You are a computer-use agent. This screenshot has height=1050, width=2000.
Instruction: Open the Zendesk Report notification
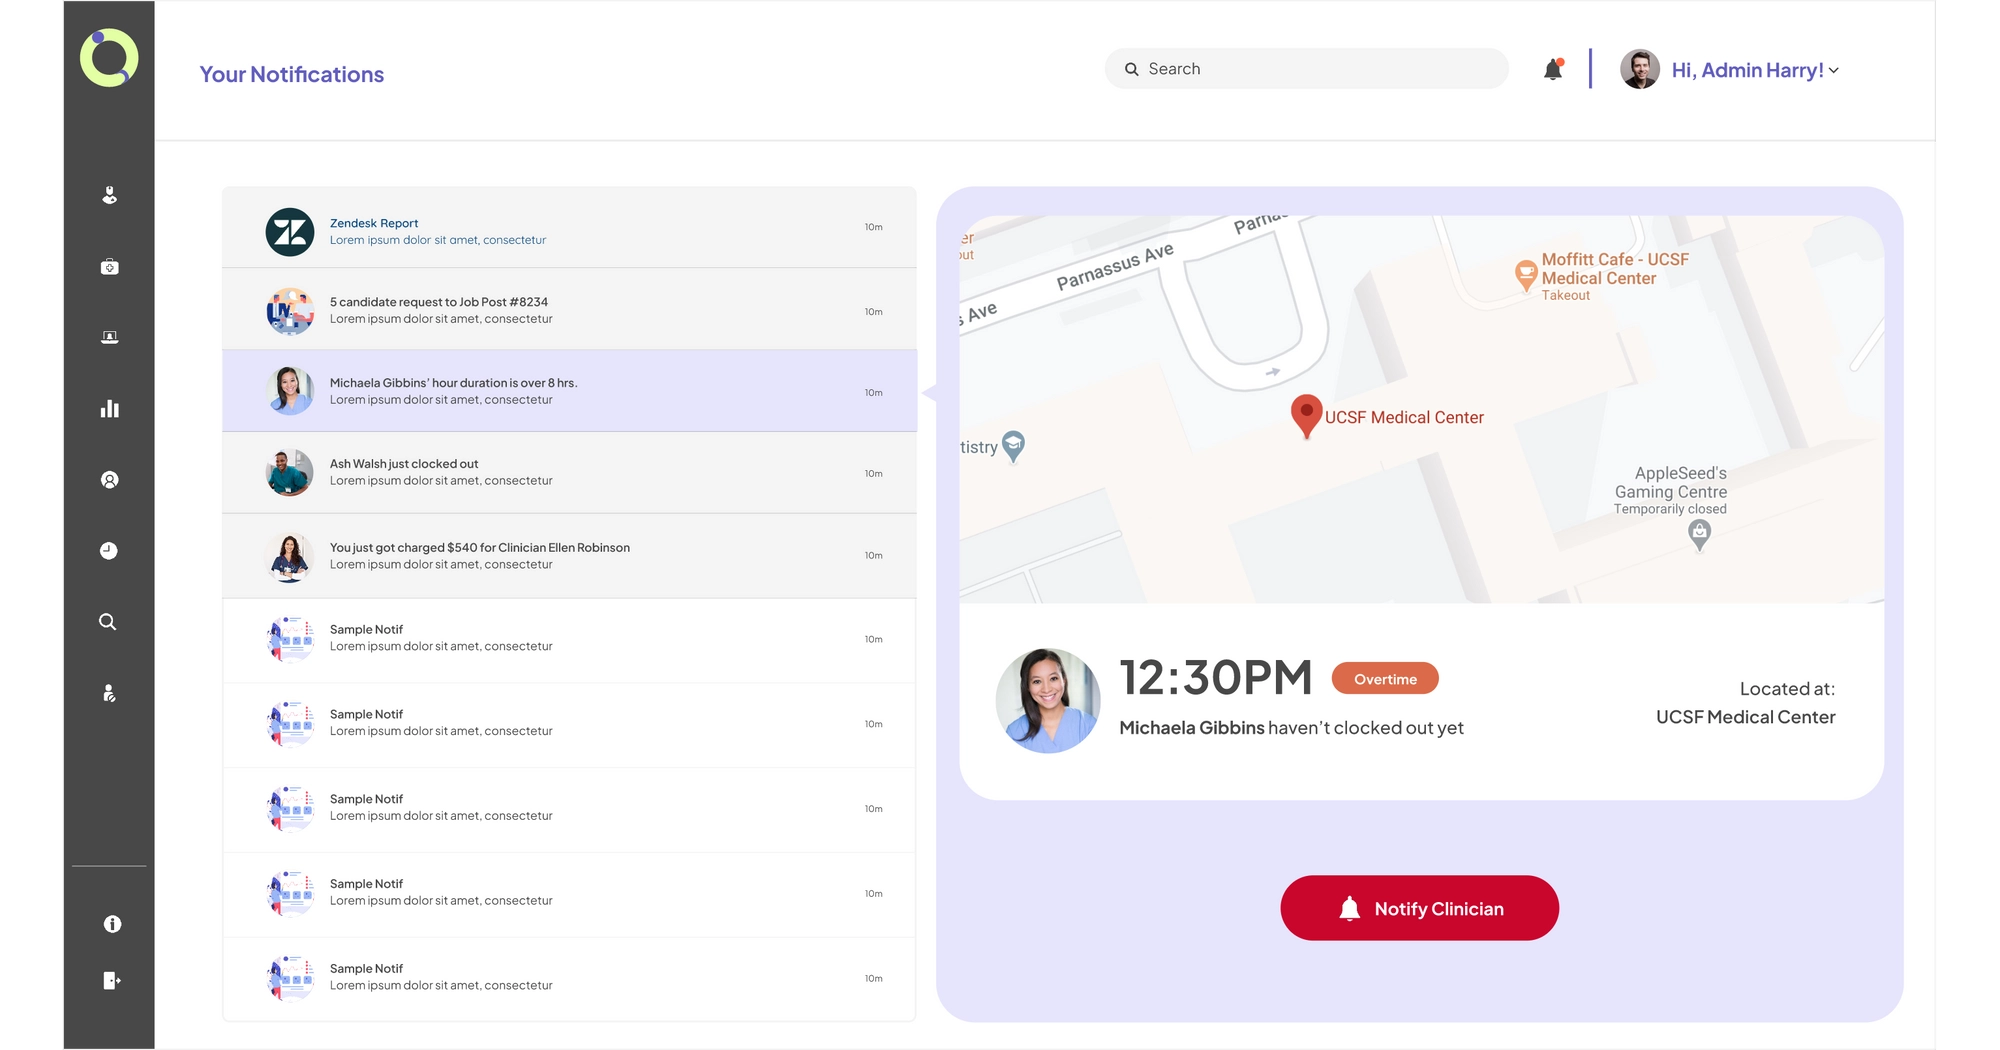point(569,231)
